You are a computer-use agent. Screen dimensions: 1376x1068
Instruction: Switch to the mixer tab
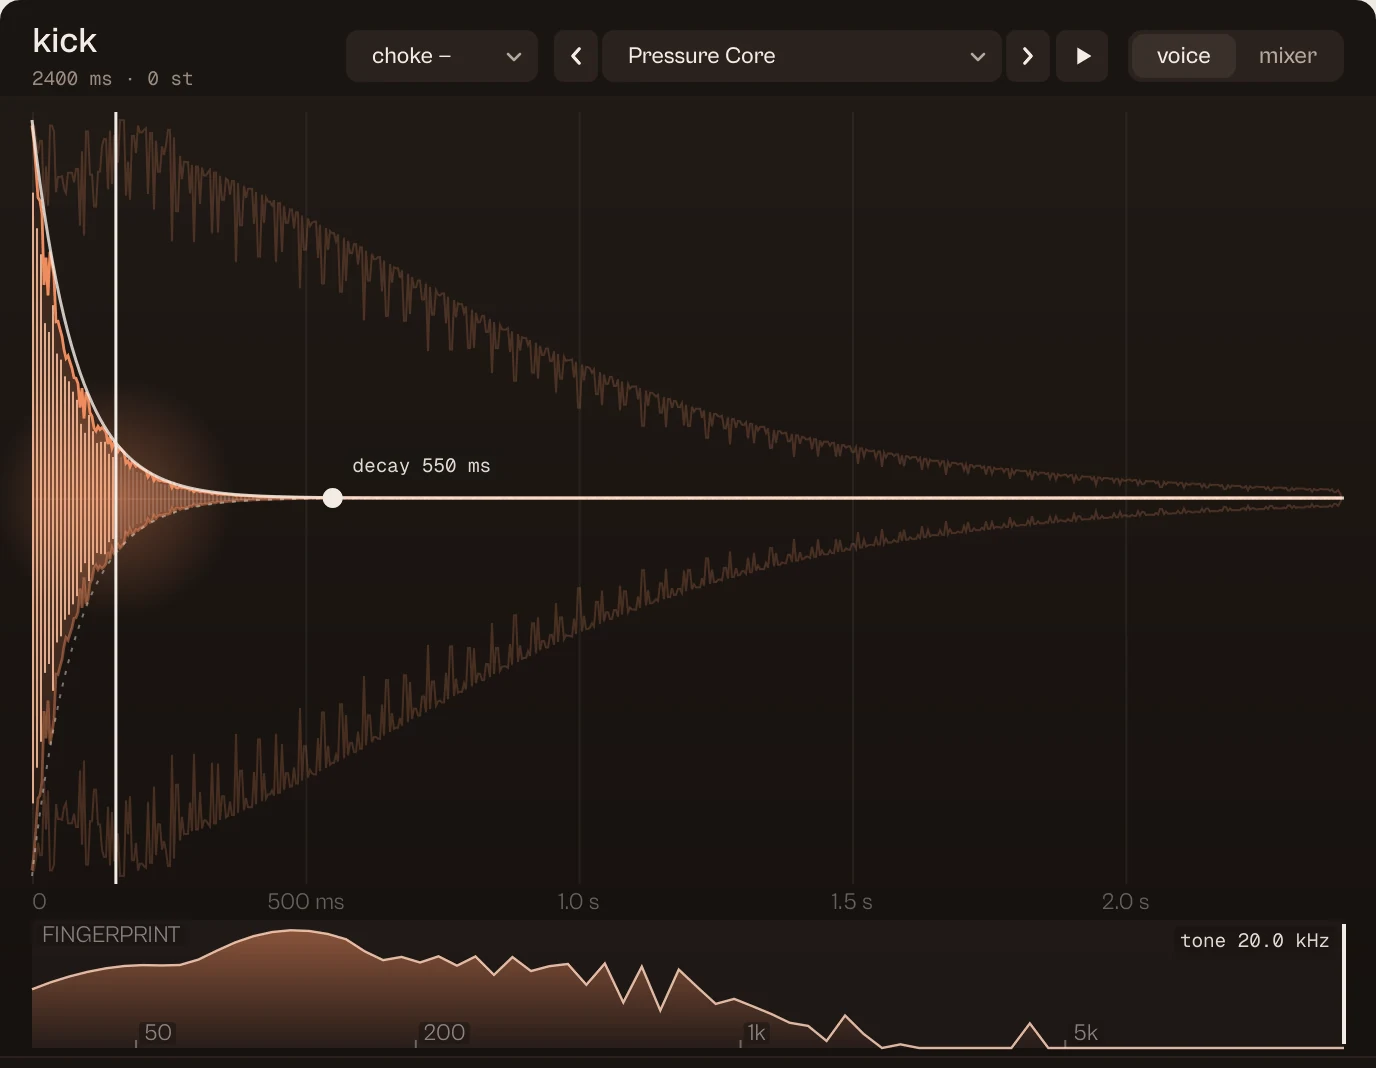point(1288,56)
